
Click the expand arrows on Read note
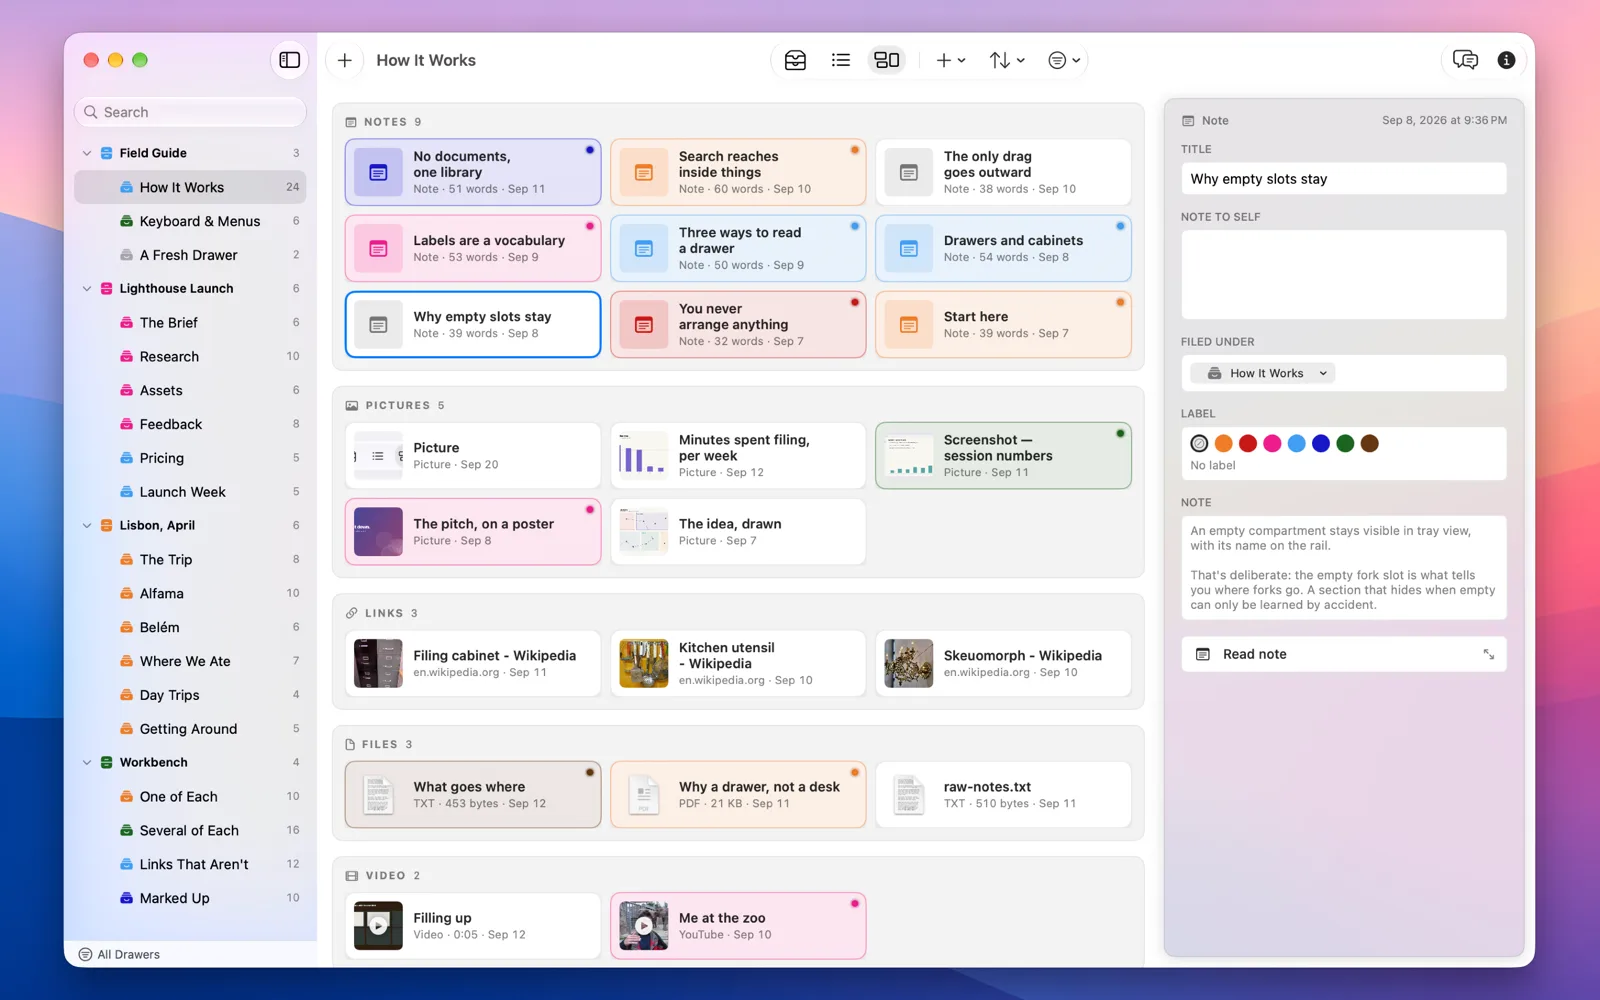click(x=1488, y=654)
